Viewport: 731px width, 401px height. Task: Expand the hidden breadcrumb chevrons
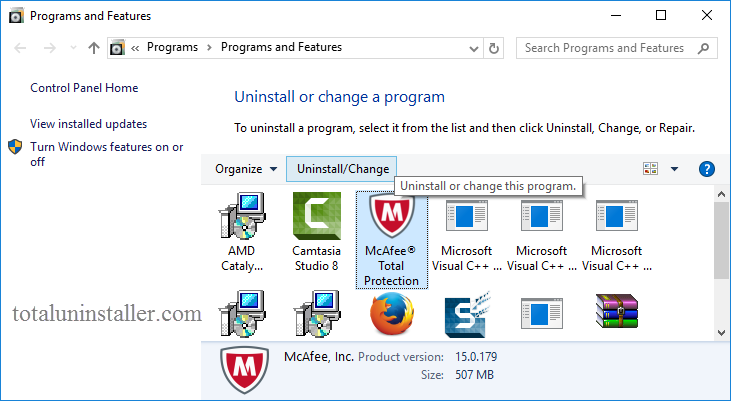[x=135, y=48]
